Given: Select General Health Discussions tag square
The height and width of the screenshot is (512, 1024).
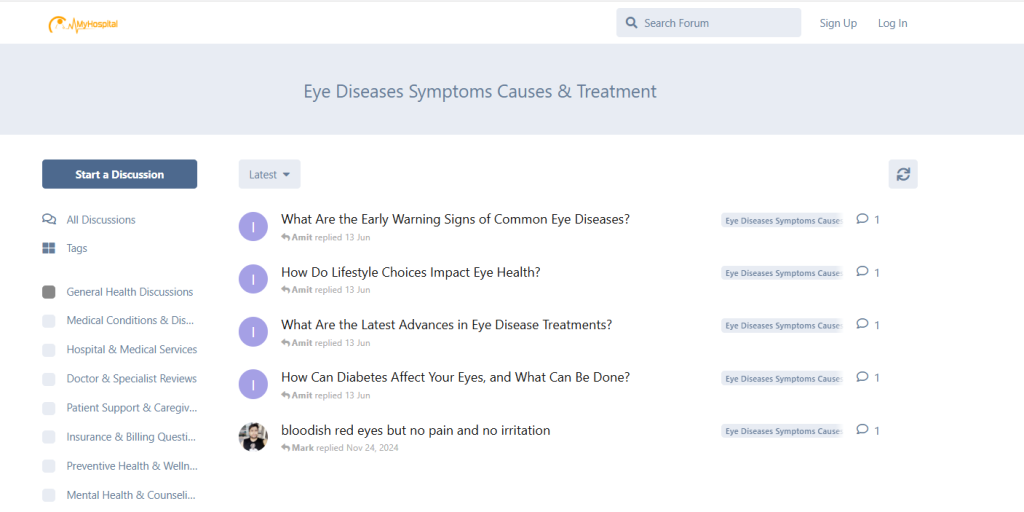Looking at the screenshot, I should 49,292.
